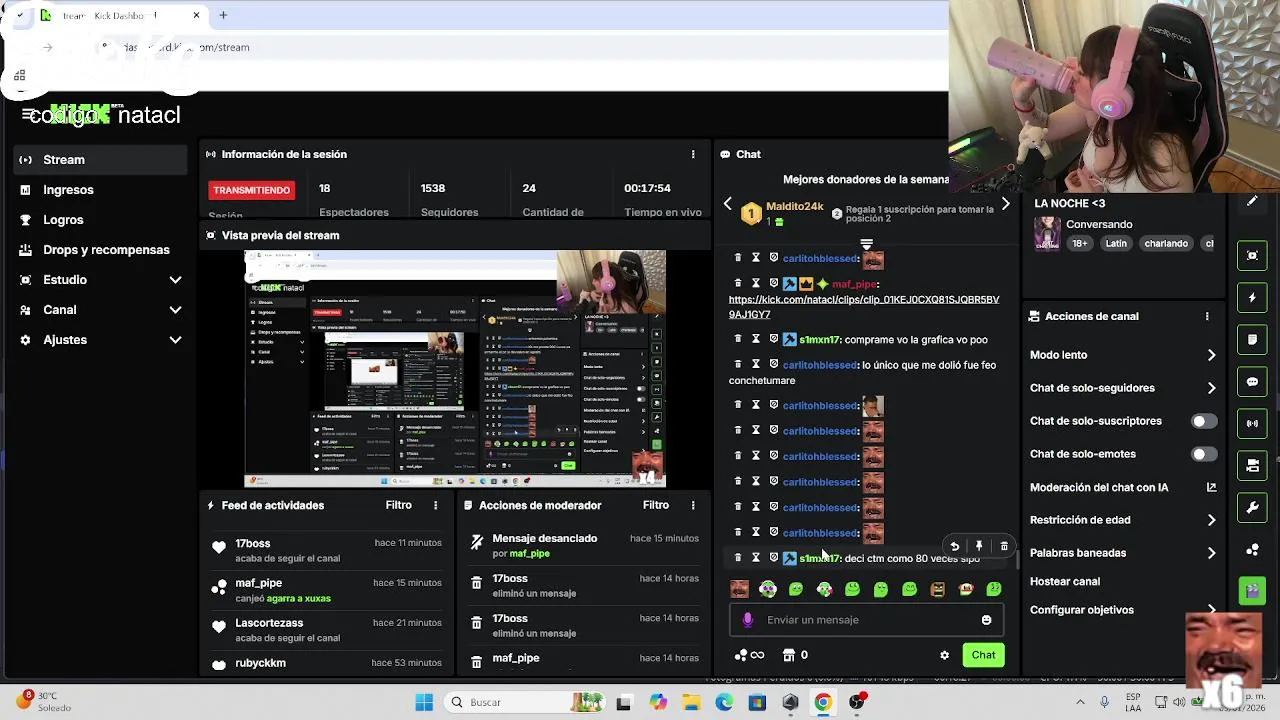The image size is (1280, 720).
Task: Open external link icon for Moderación del chat con IA
Action: 1211,487
